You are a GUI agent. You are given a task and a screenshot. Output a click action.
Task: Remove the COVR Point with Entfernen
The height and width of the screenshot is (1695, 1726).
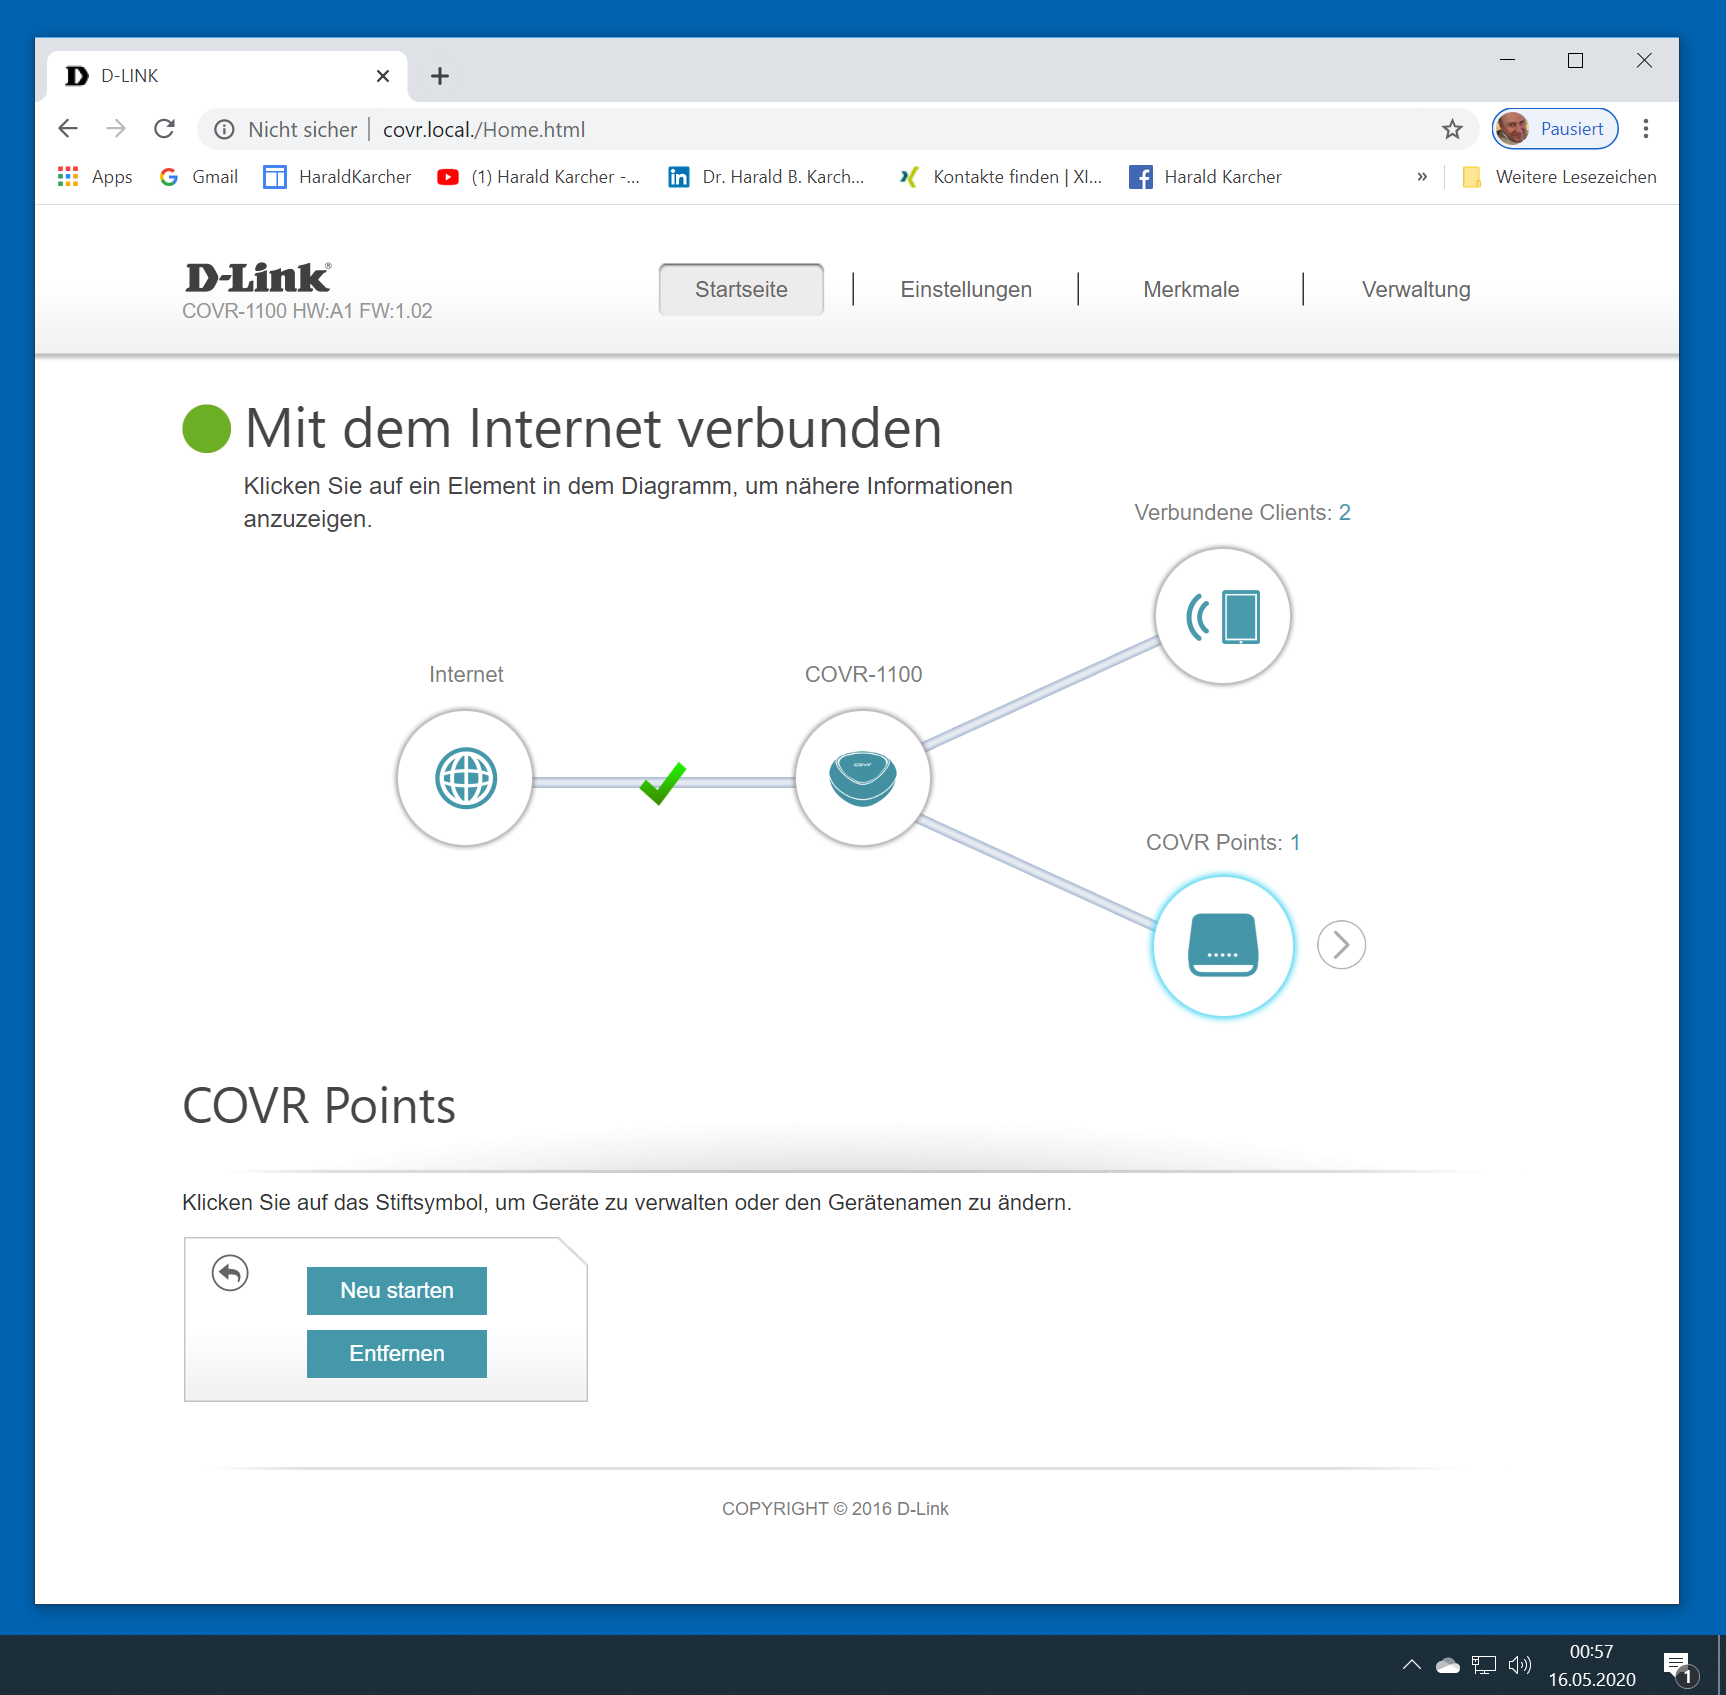[397, 1354]
